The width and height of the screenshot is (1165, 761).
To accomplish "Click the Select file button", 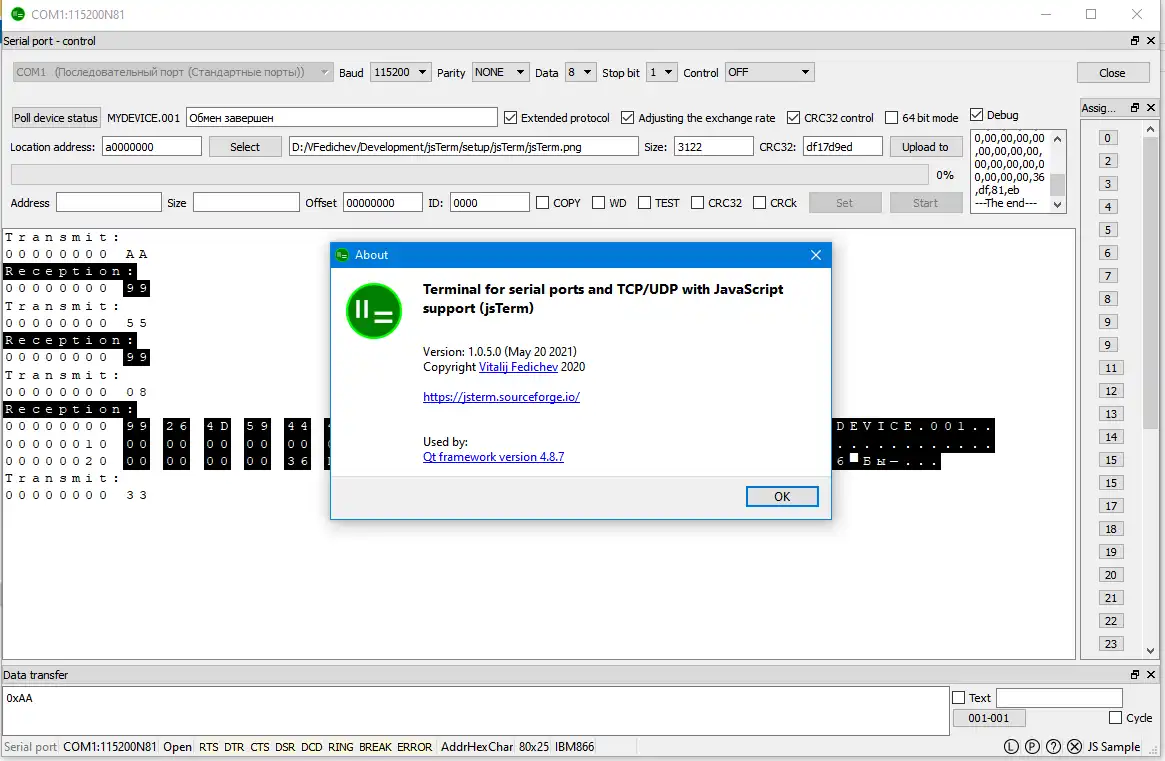I will click(x=245, y=147).
